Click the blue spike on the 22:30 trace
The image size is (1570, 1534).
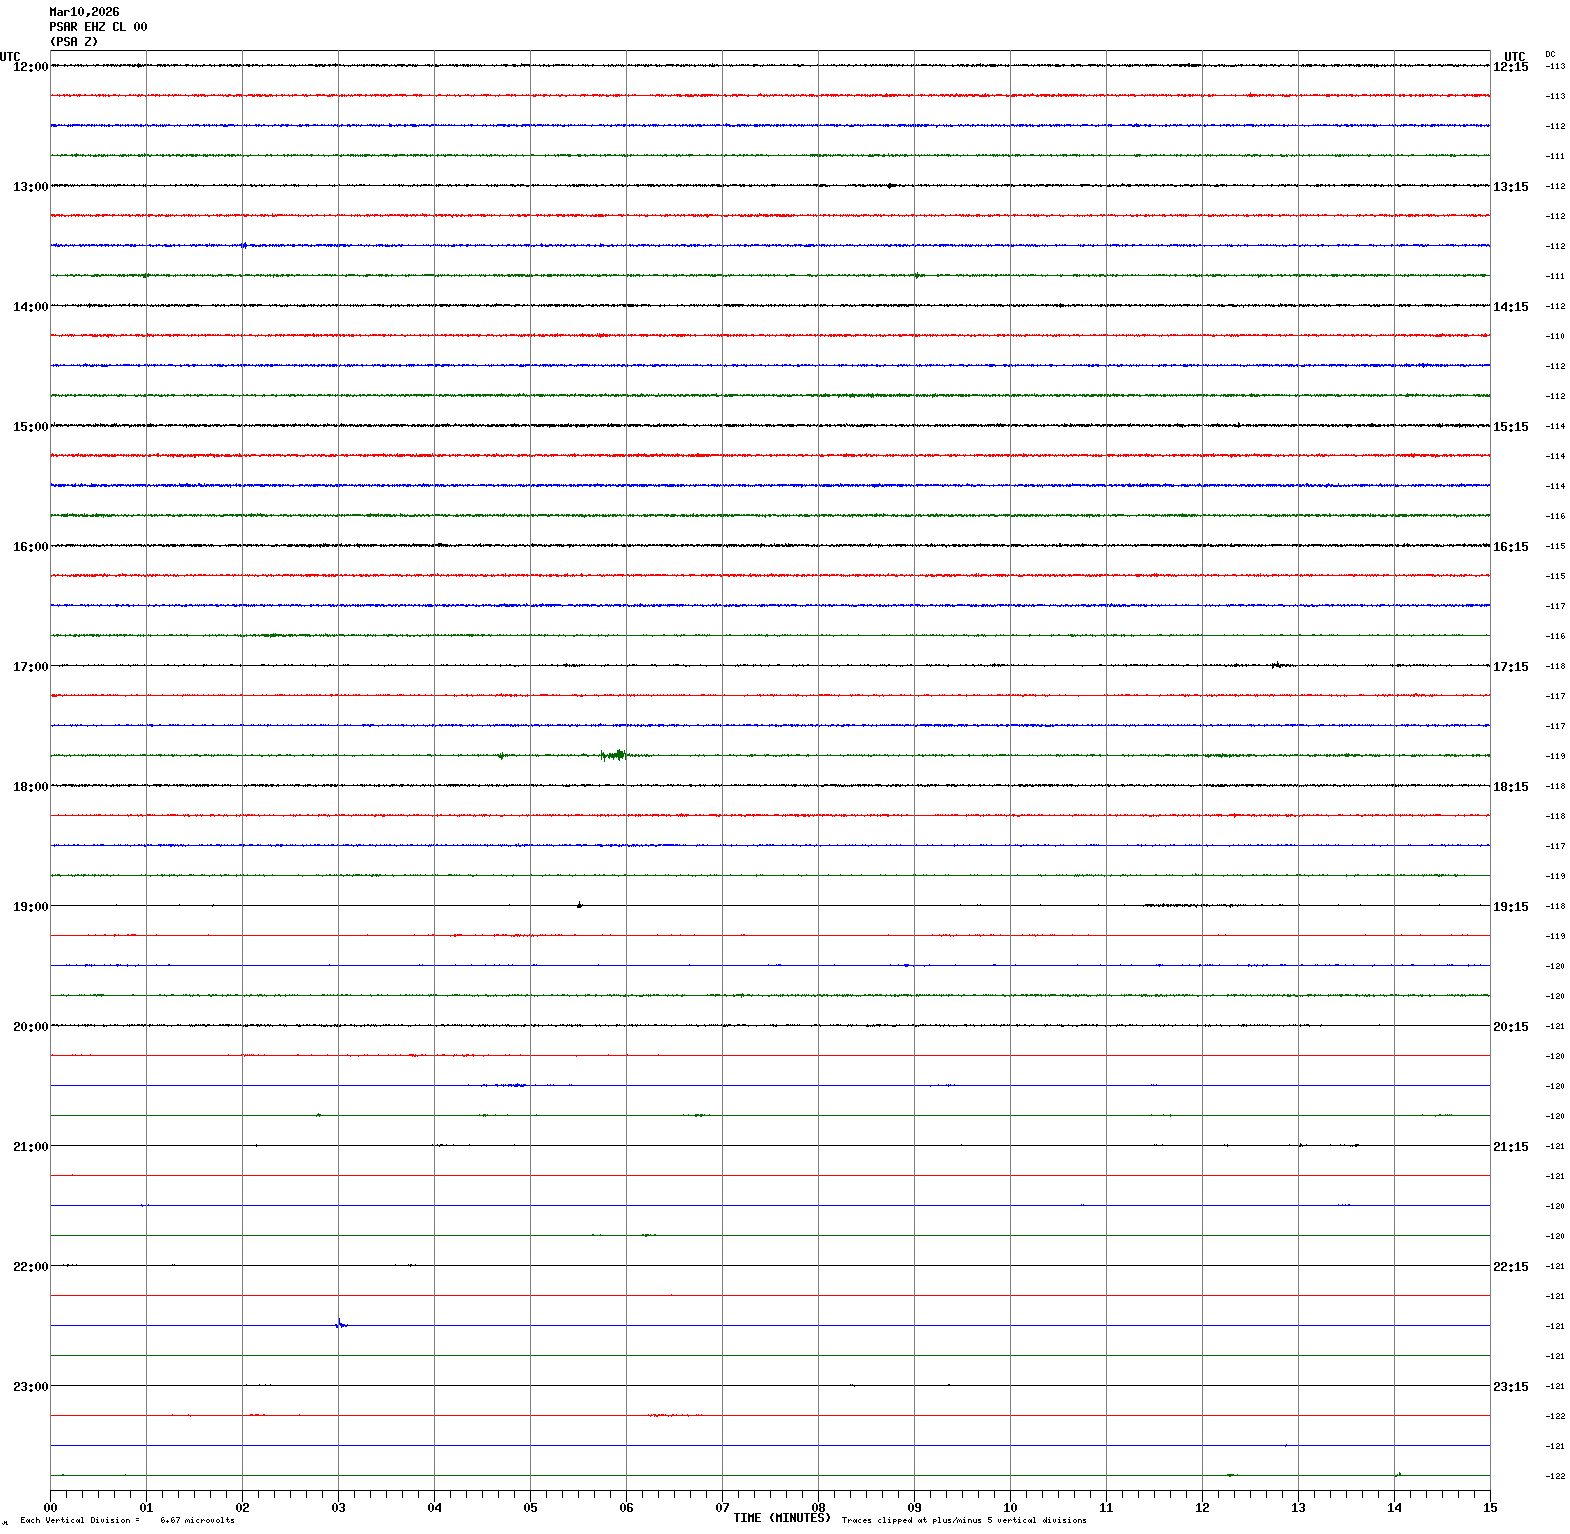click(x=341, y=1324)
